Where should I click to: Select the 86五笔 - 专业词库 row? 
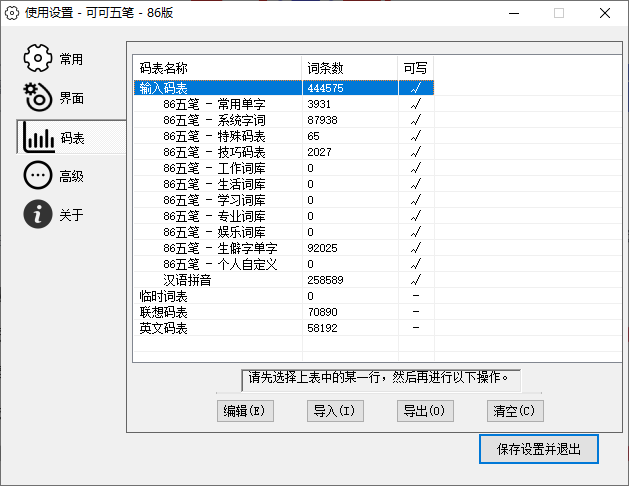click(284, 216)
